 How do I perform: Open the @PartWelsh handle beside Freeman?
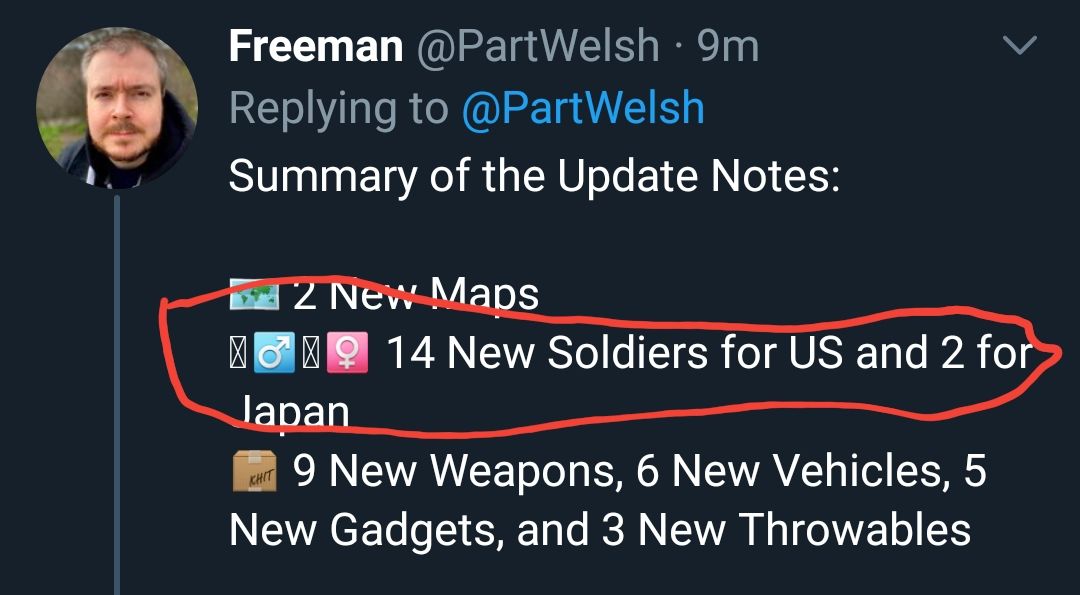(x=537, y=46)
